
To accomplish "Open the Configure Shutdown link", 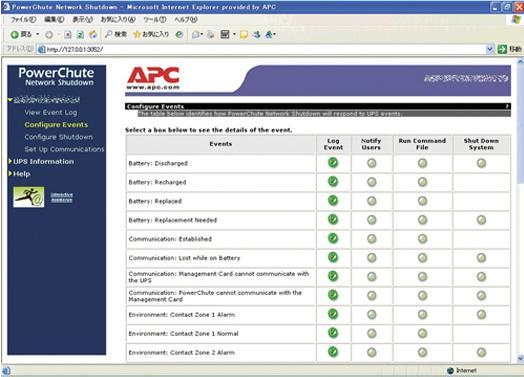I will pyautogui.click(x=59, y=137).
